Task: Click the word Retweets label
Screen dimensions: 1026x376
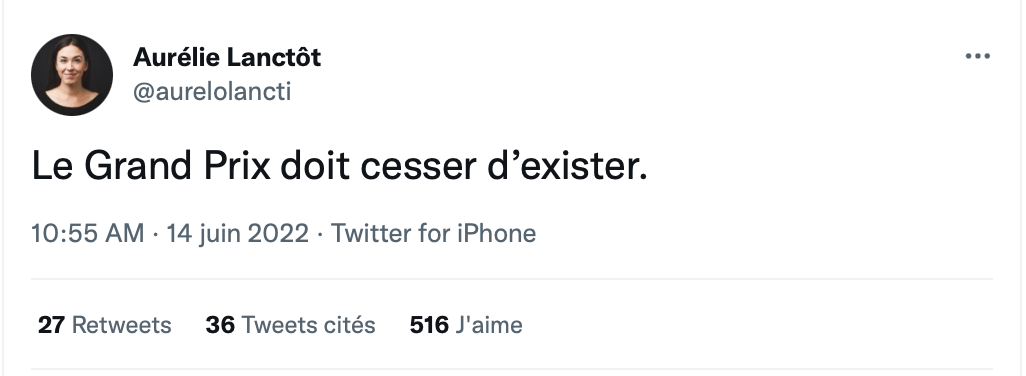Action: pyautogui.click(x=122, y=325)
